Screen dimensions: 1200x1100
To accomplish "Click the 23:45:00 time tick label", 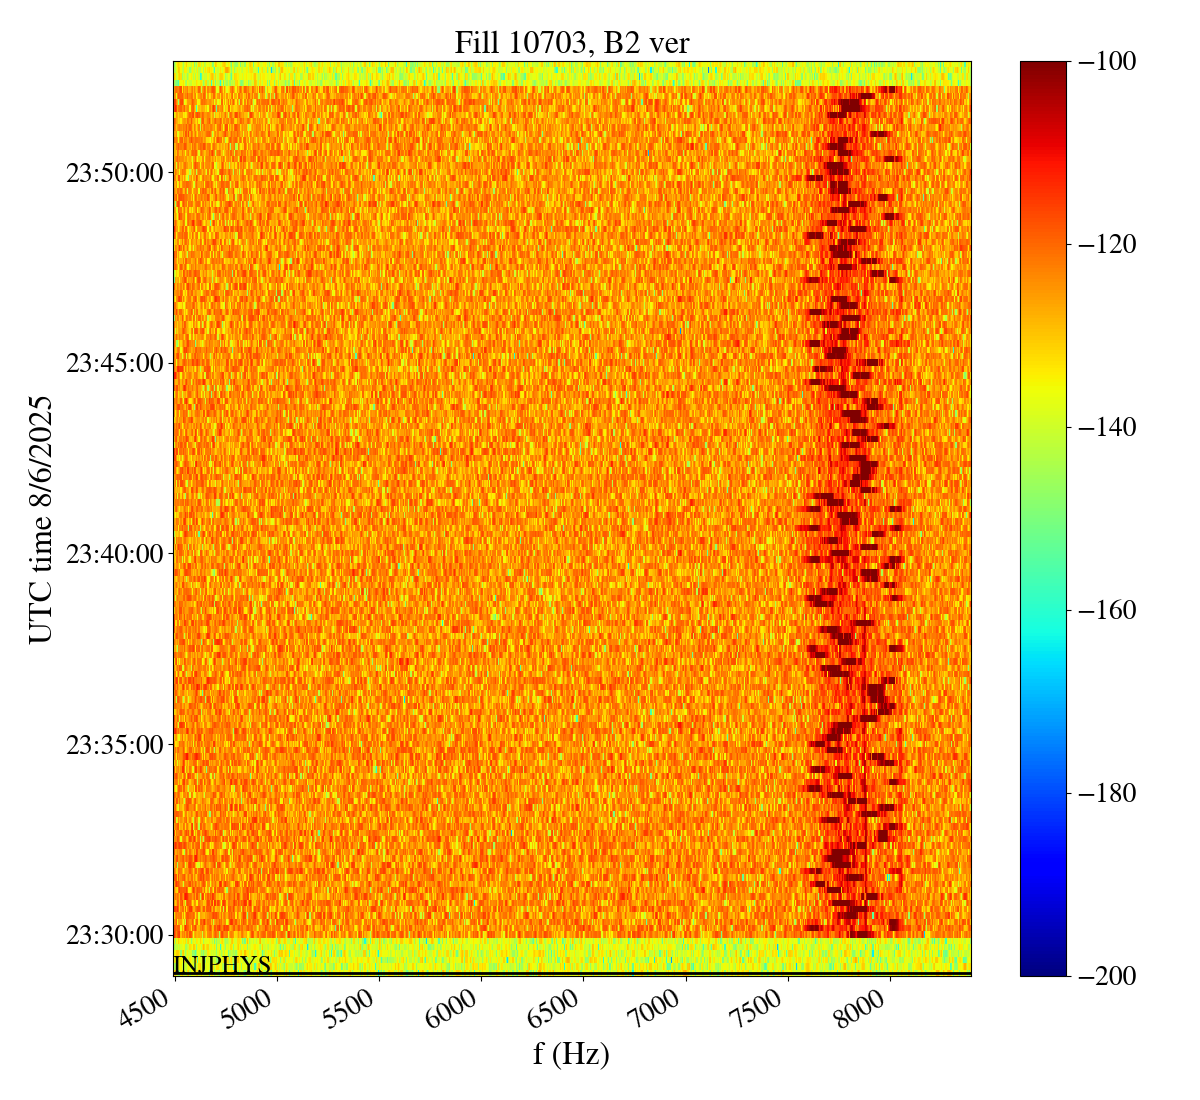I will (114, 363).
